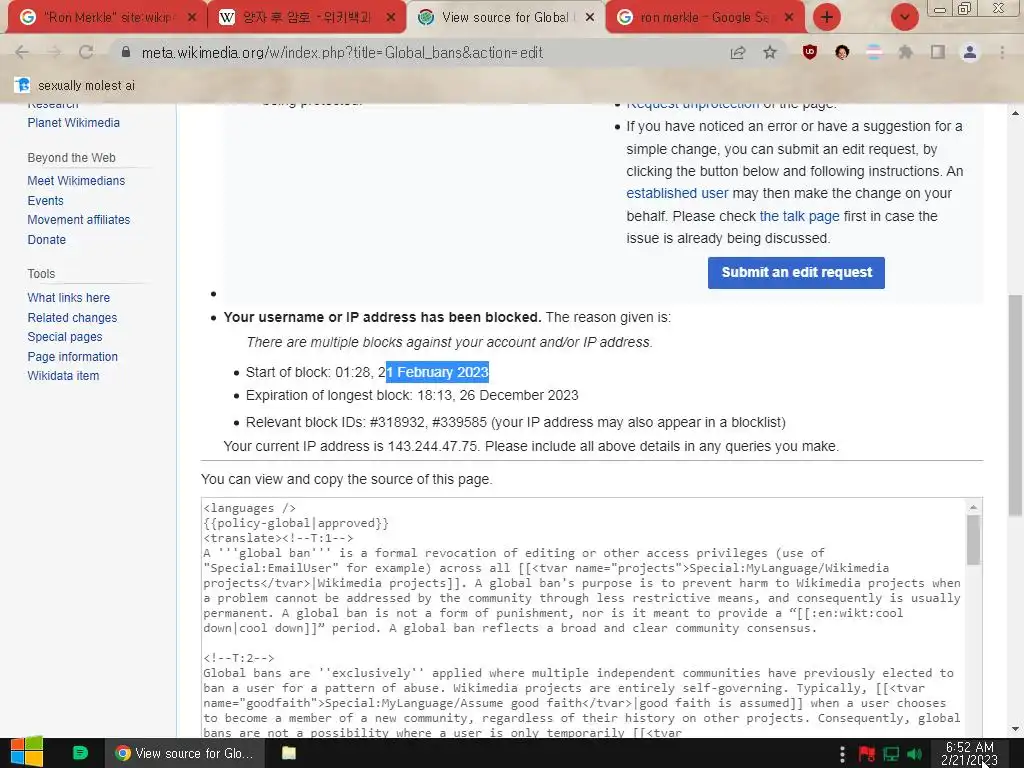Screen dimensions: 1024x768
Task: Open the avatar face extension icon
Action: click(842, 52)
